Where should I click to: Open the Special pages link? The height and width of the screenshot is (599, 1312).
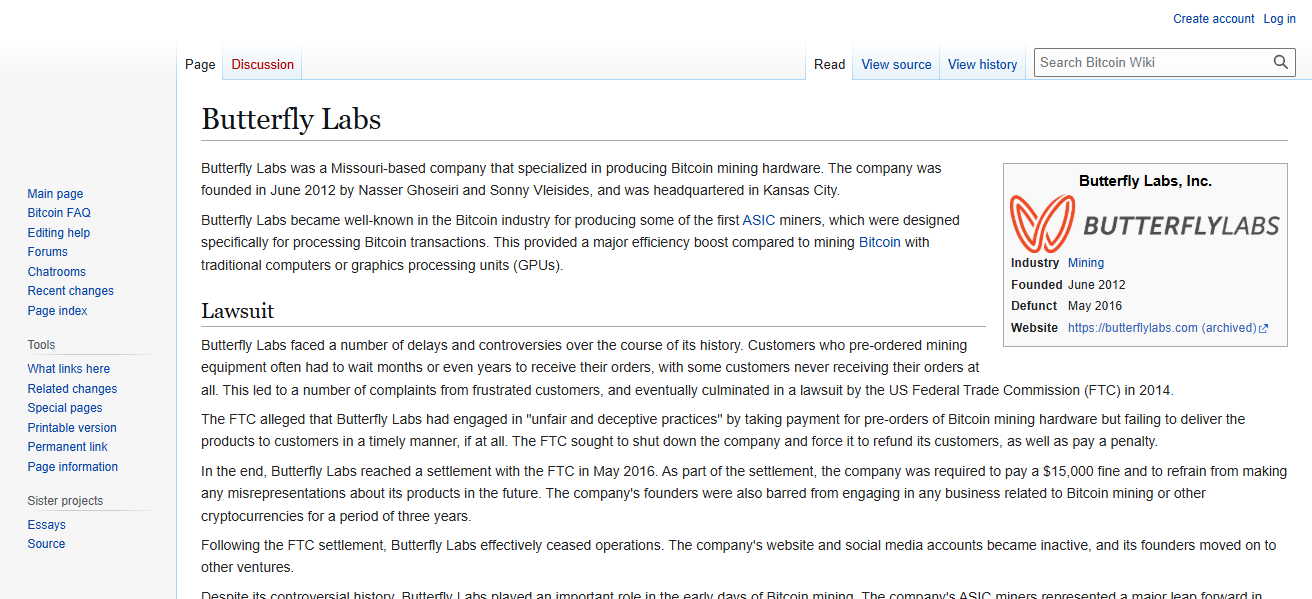(64, 407)
